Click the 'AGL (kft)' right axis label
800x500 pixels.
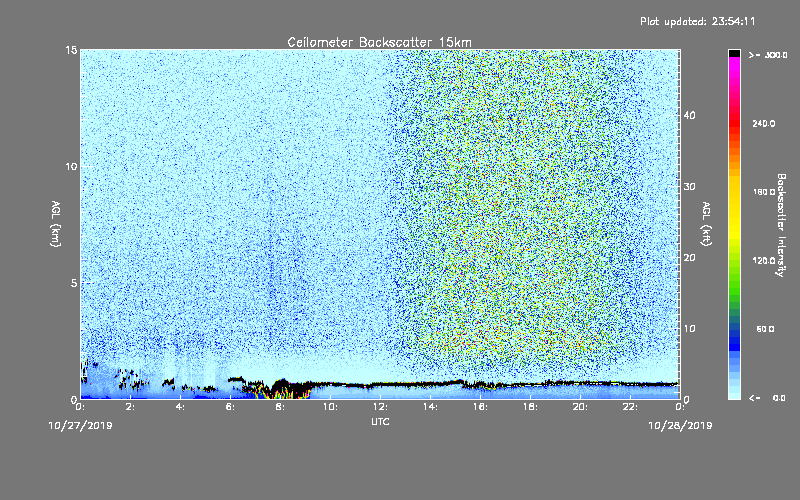[x=707, y=224]
